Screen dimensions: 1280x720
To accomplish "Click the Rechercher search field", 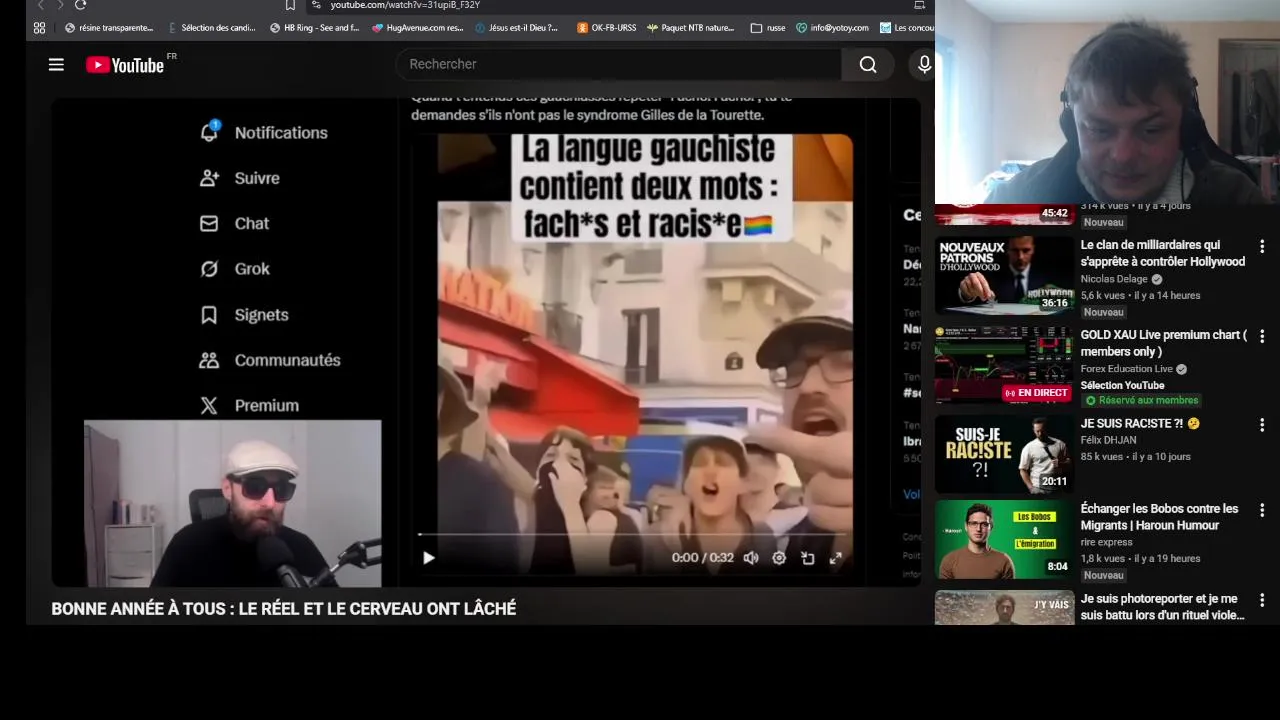I will tap(619, 64).
